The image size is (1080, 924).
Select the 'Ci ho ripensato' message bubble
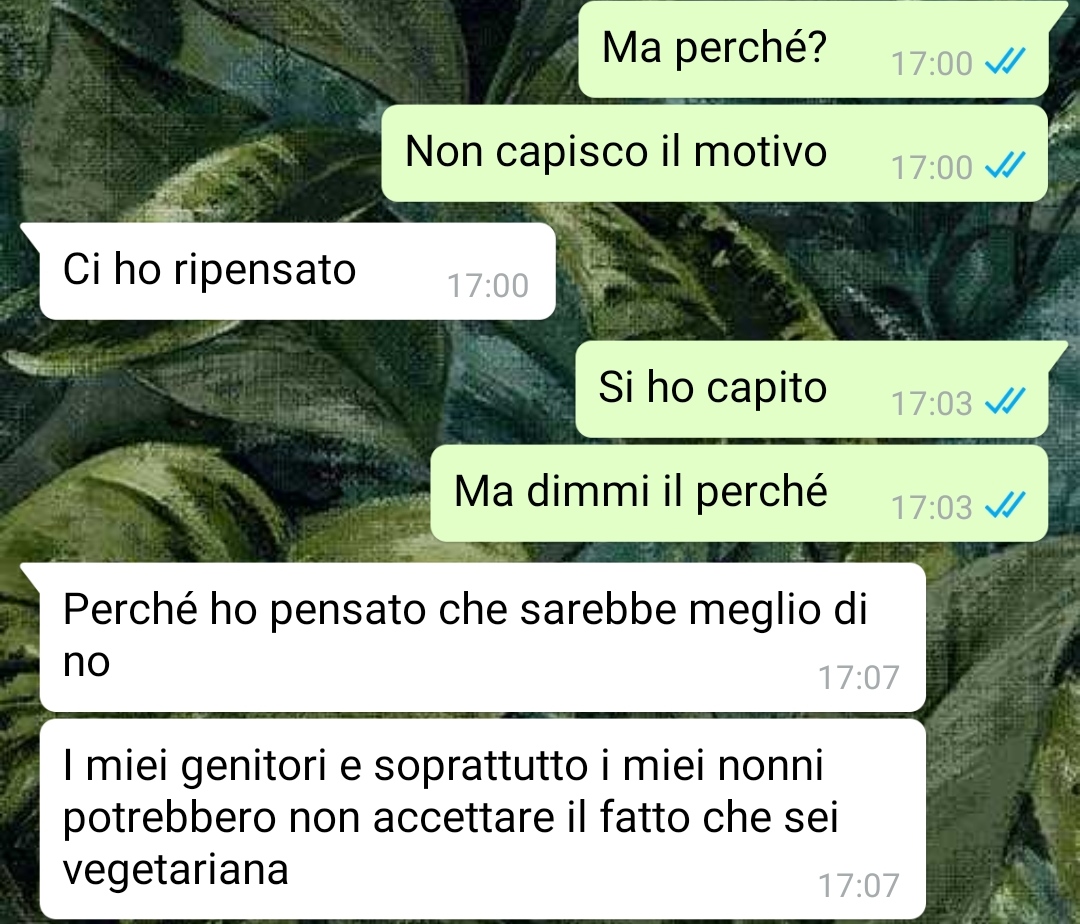coord(298,271)
